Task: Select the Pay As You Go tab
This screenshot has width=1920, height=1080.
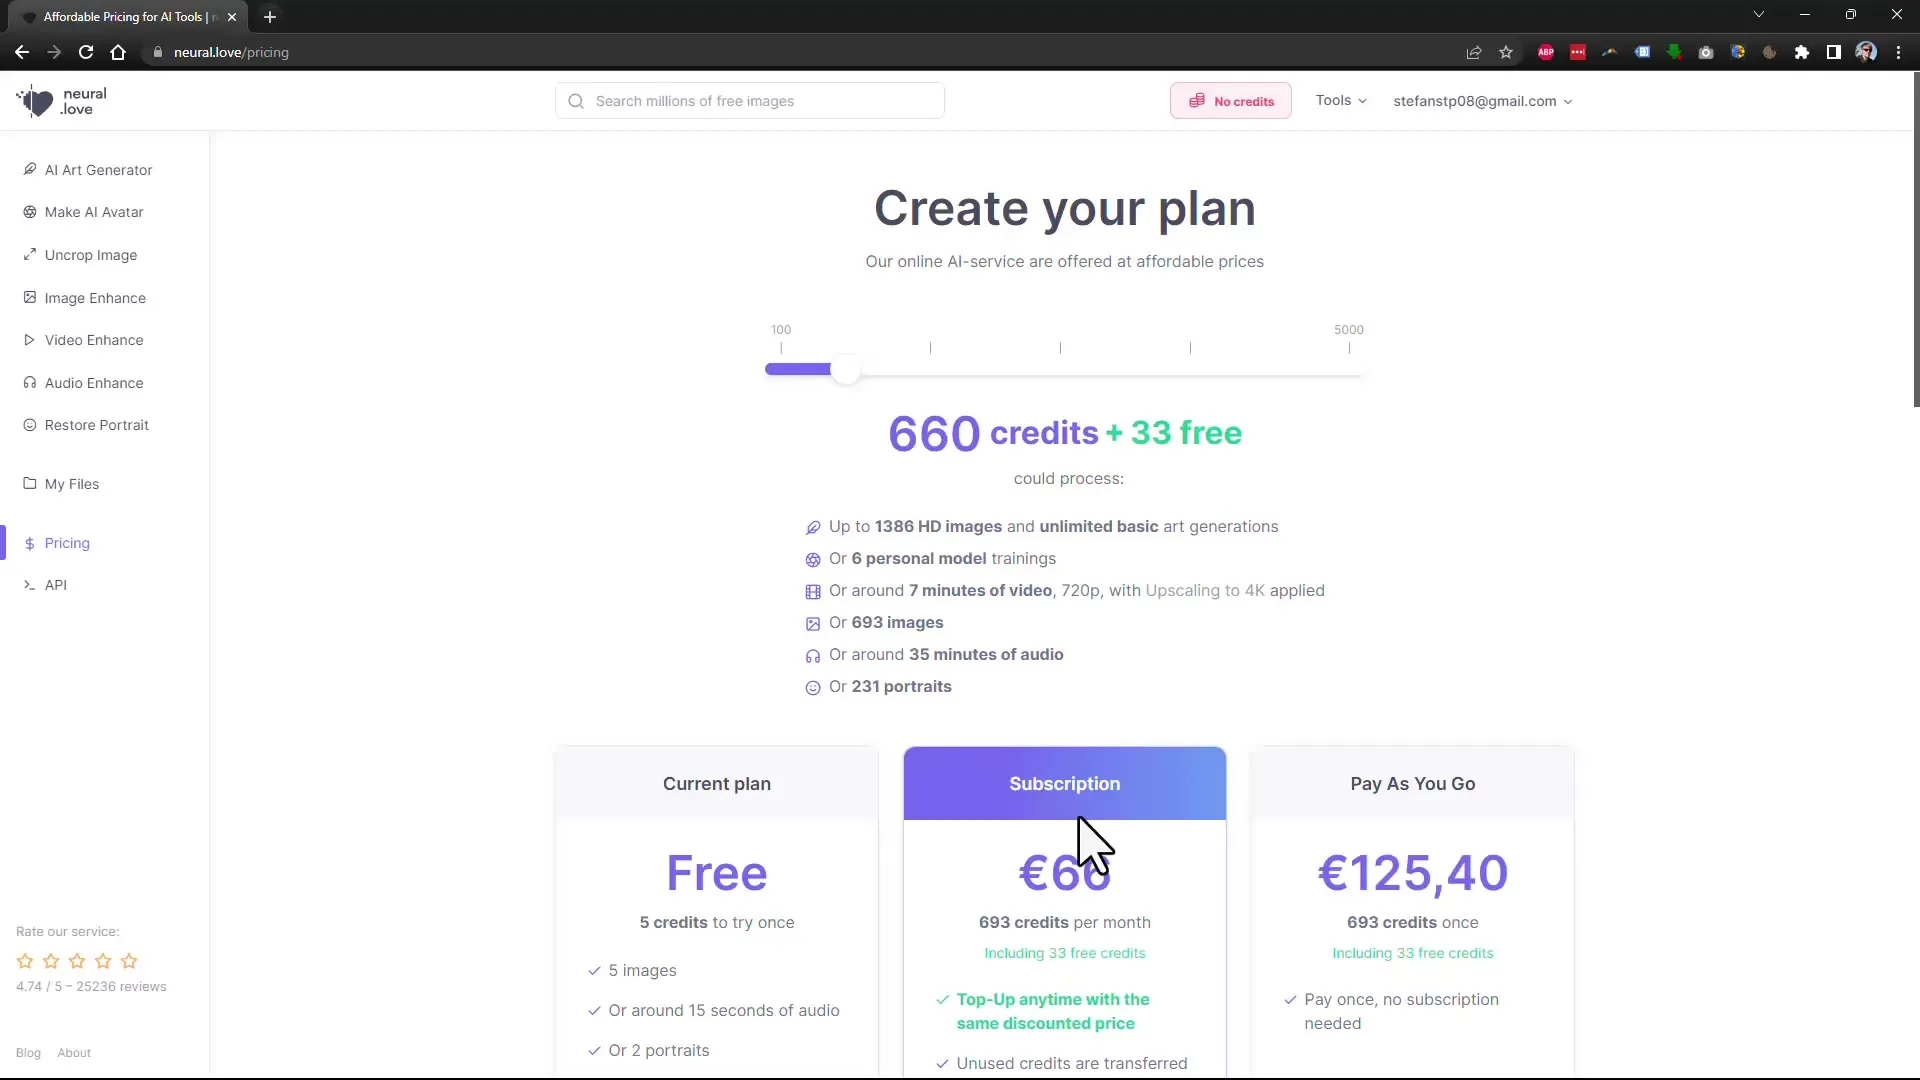Action: tap(1412, 783)
